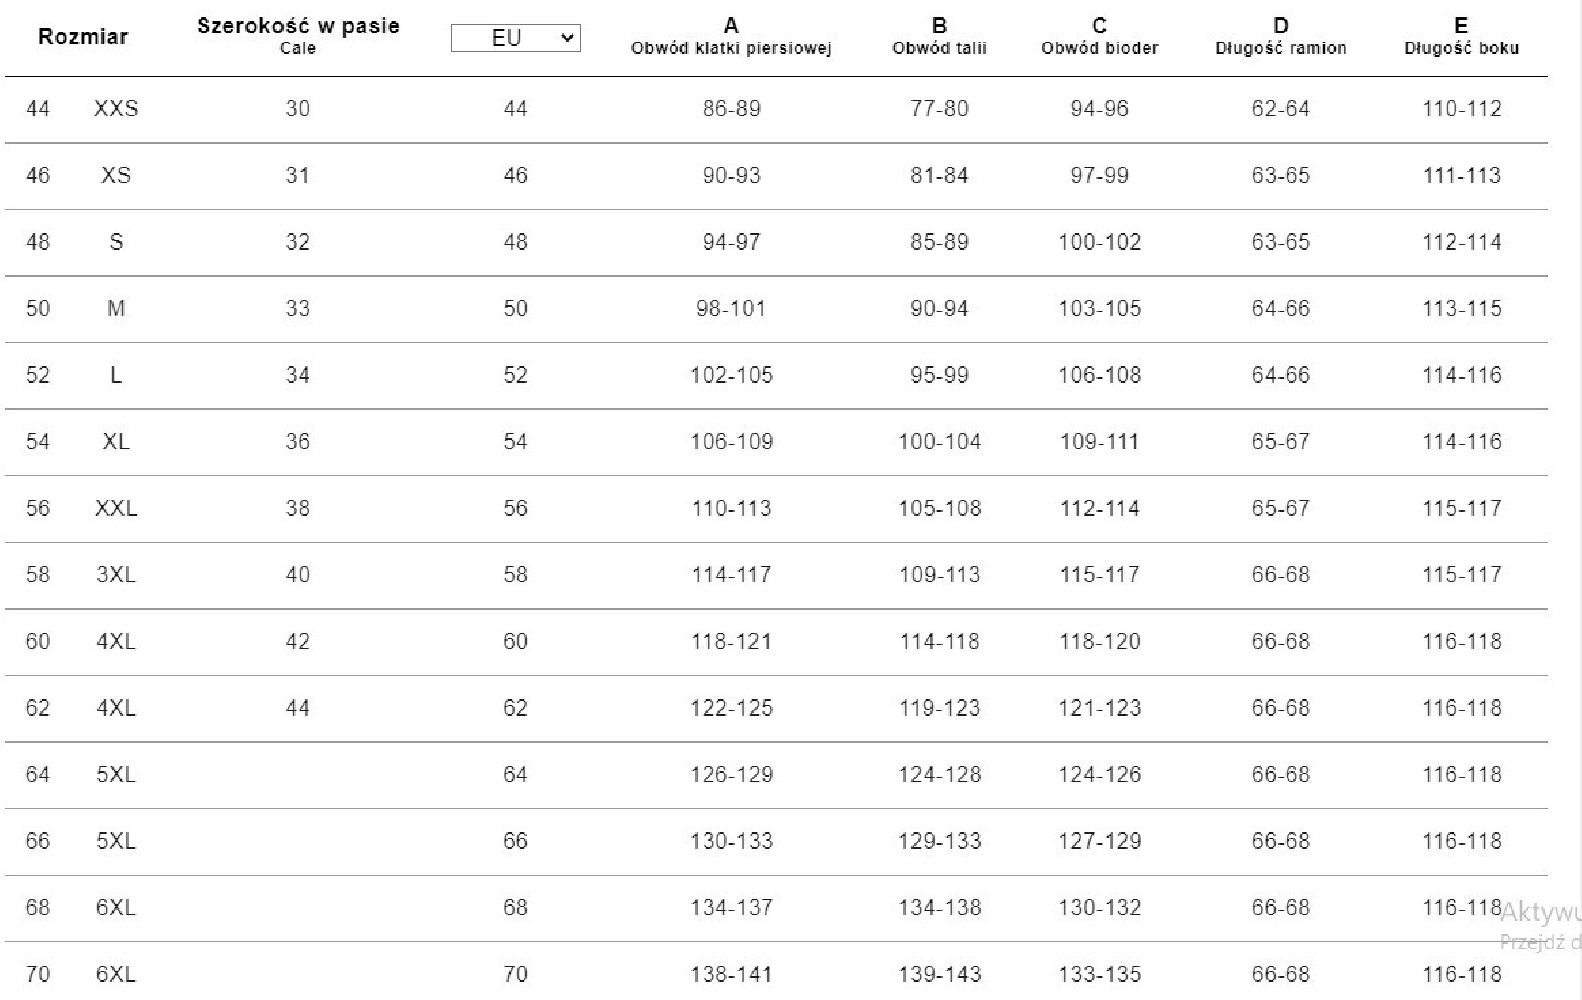Click hip range 133-135
This screenshot has width=1582, height=1000.
1099,975
